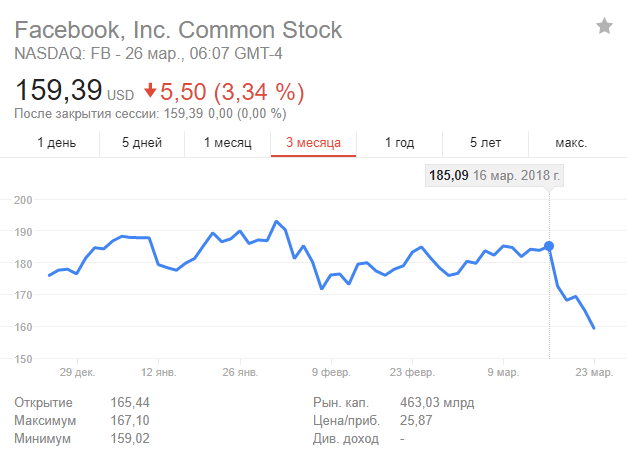This screenshot has height=472, width=627.
Task: Switch the chart to 5 лет
Action: click(x=485, y=143)
